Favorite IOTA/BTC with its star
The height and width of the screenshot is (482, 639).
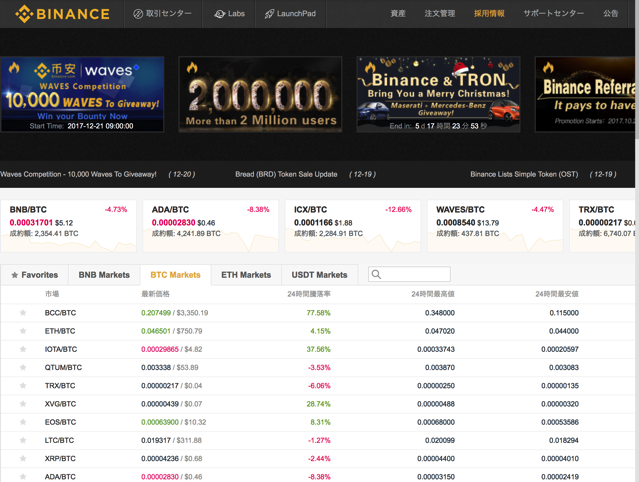click(23, 349)
